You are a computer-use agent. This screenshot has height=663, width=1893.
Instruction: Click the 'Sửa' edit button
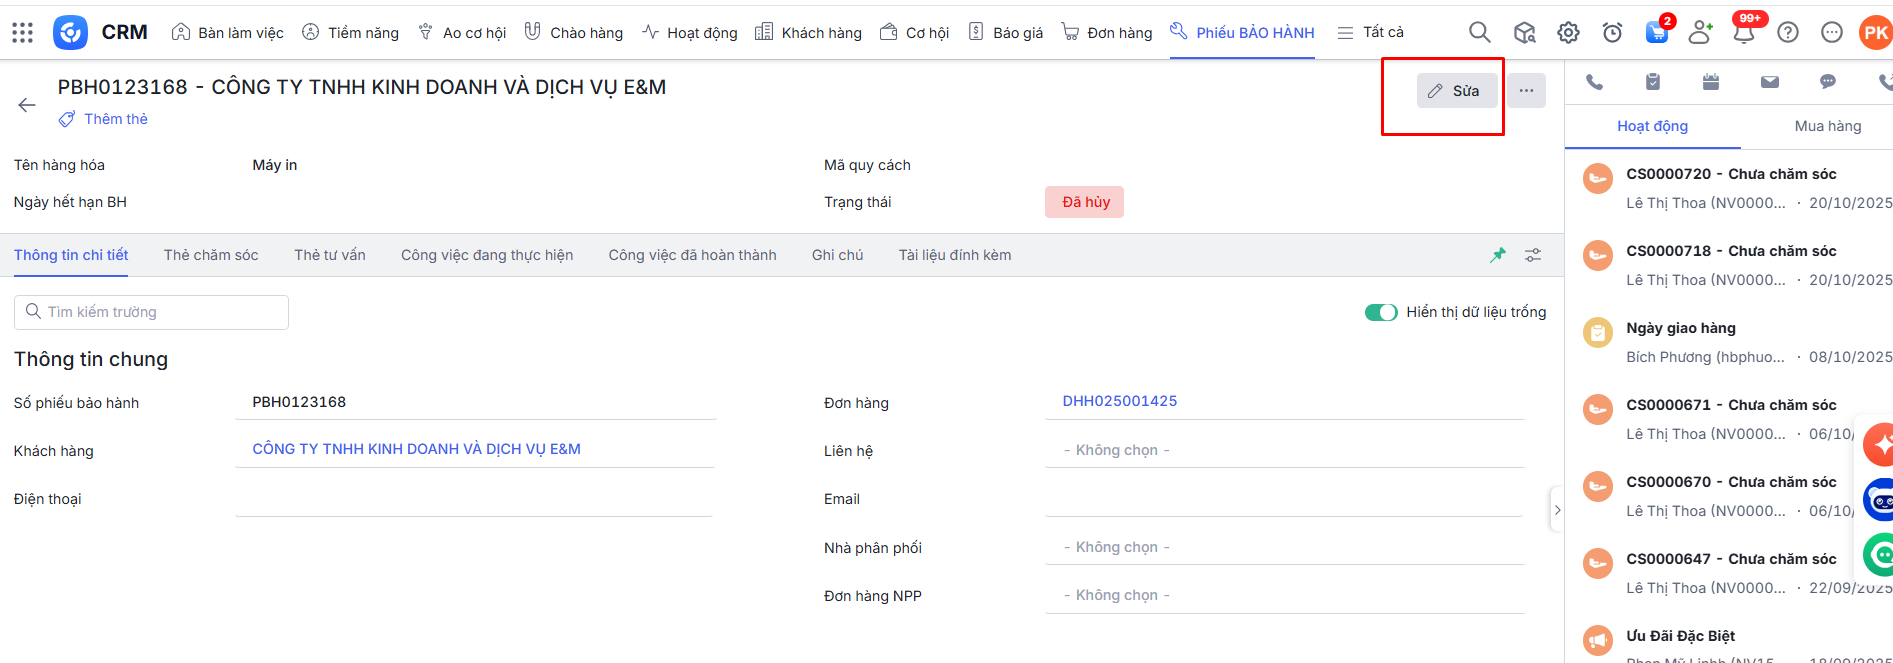(x=1456, y=91)
